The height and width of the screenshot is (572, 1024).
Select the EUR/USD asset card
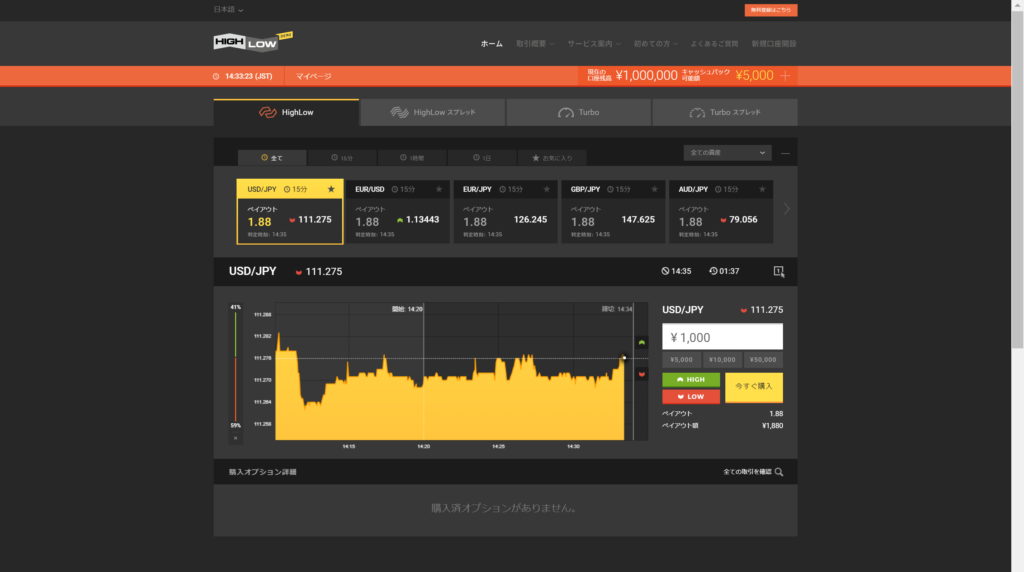(x=398, y=212)
